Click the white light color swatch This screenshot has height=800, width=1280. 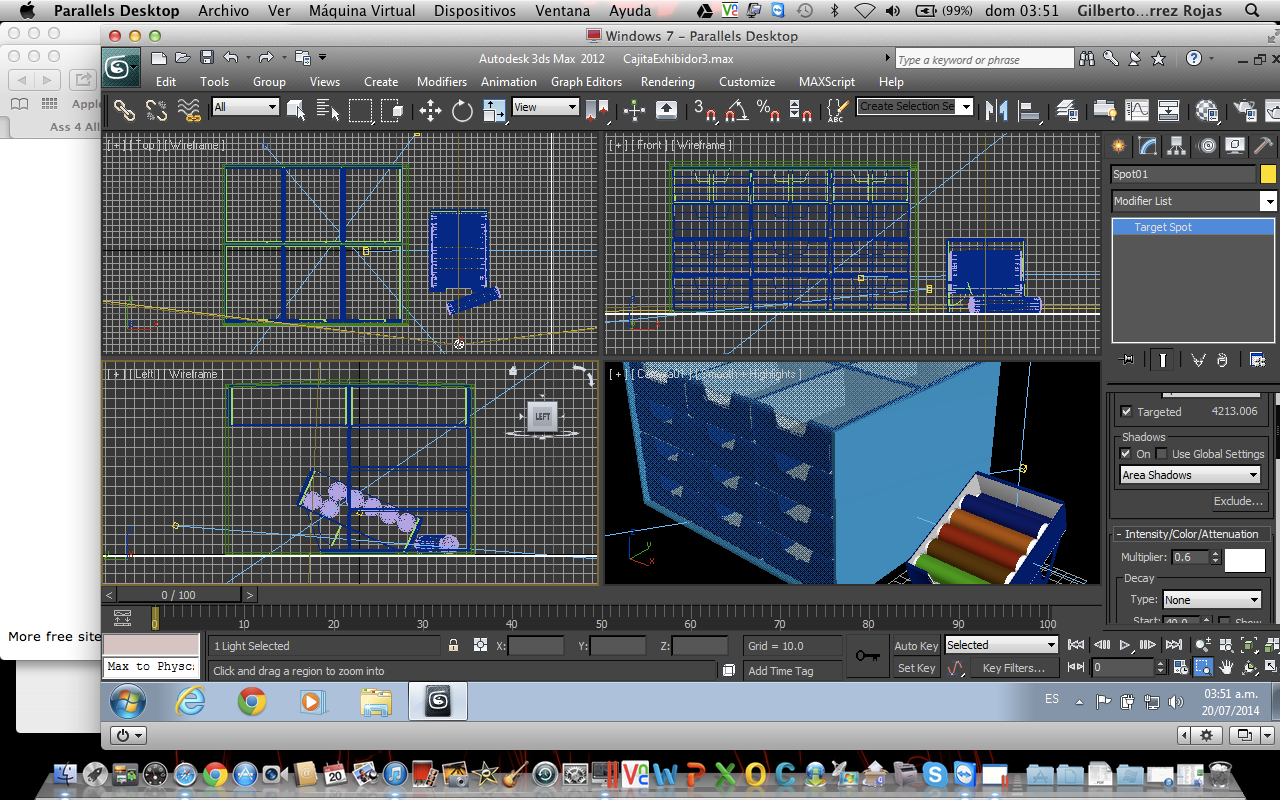click(x=1245, y=560)
